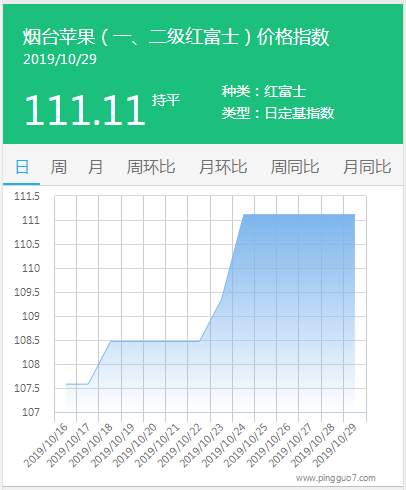Open the 月同比 tab
The height and width of the screenshot is (490, 406).
367,167
